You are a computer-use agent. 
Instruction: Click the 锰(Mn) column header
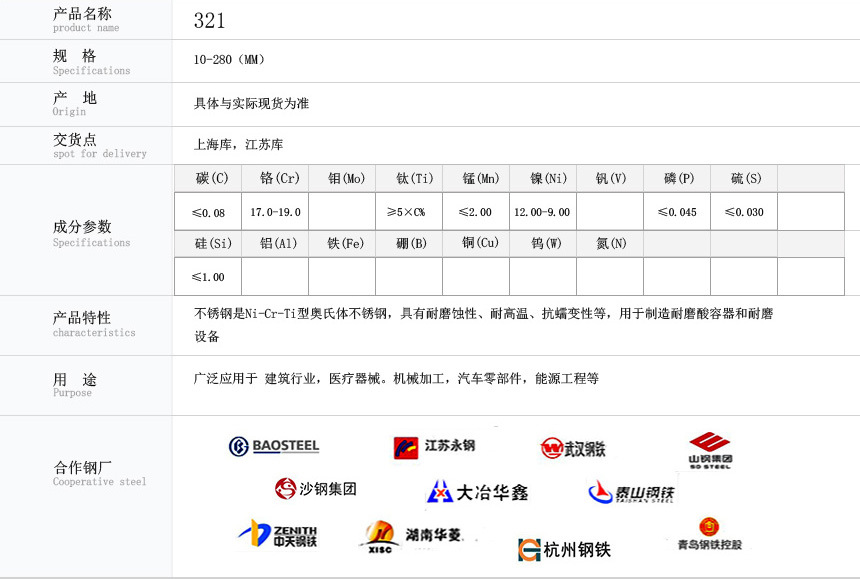coord(476,178)
